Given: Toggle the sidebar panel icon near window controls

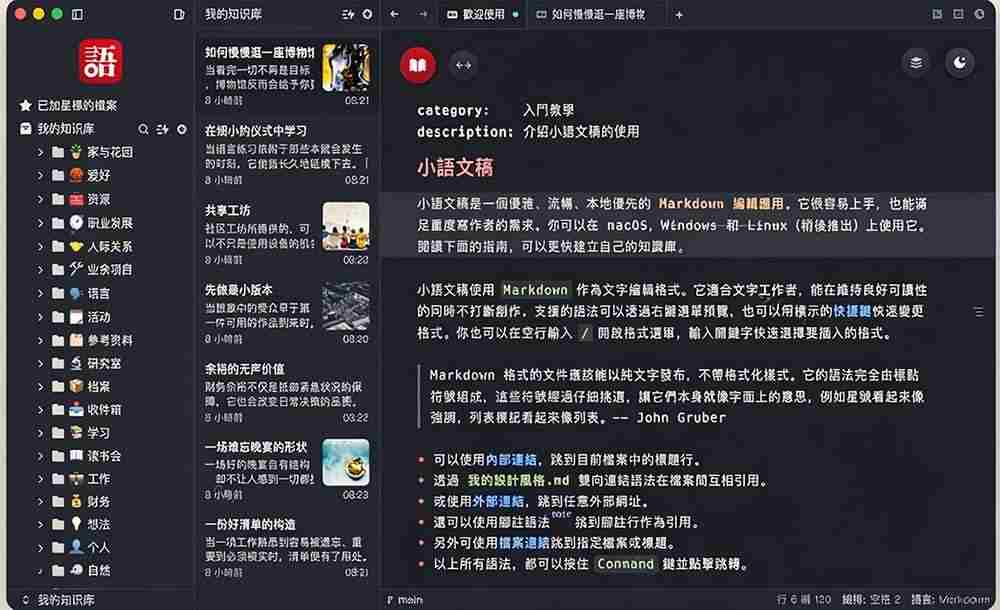Looking at the screenshot, I should pos(77,14).
